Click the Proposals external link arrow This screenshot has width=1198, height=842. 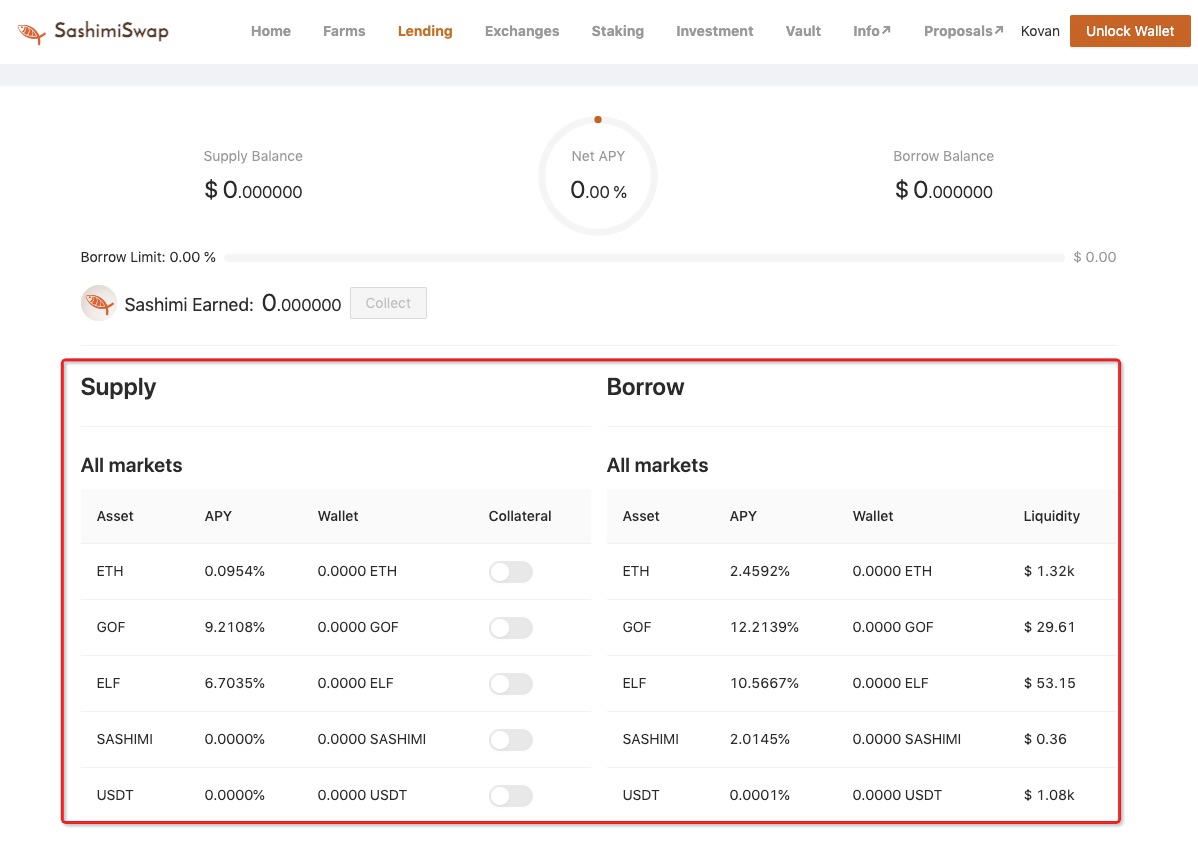click(999, 31)
